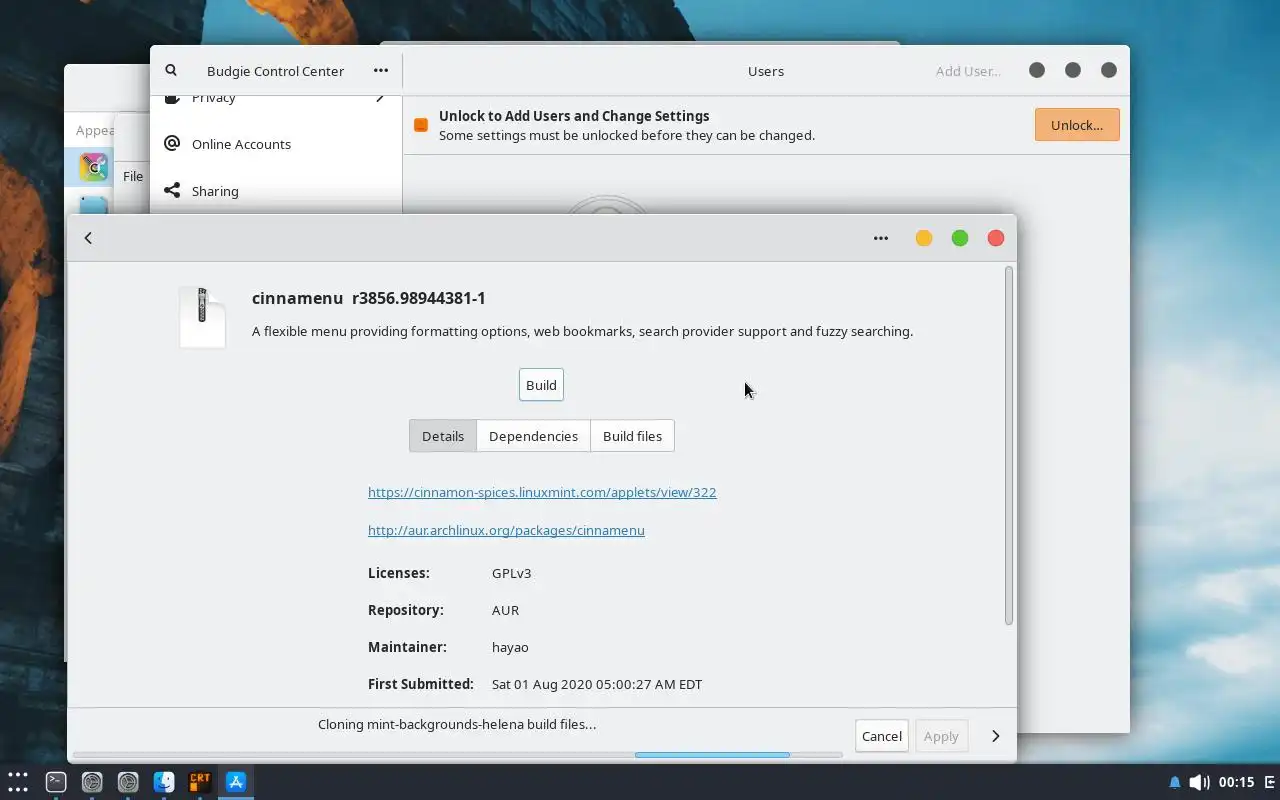Image resolution: width=1280 pixels, height=800 pixels.
Task: Click the Online Accounts at-sign icon
Action: (172, 144)
